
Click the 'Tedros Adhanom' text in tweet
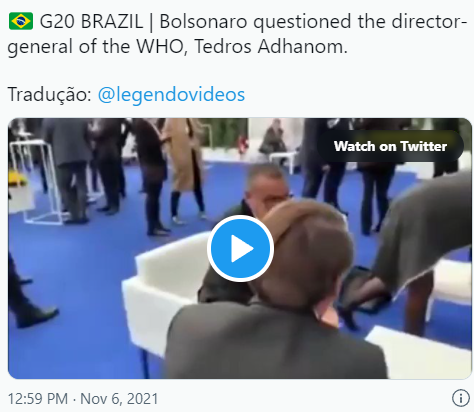pyautogui.click(x=271, y=46)
